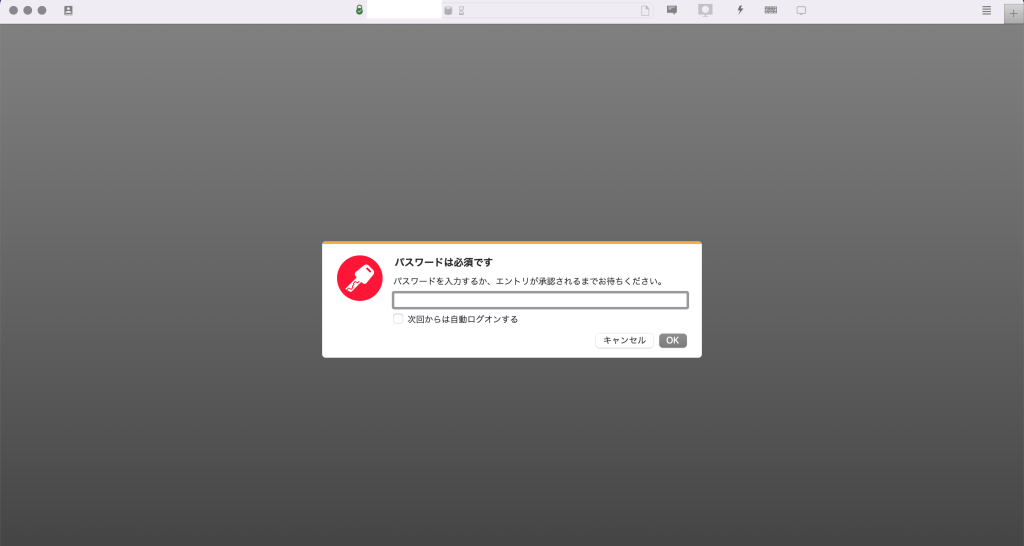
Task: Open the chat message bubble icon
Action: coord(671,10)
